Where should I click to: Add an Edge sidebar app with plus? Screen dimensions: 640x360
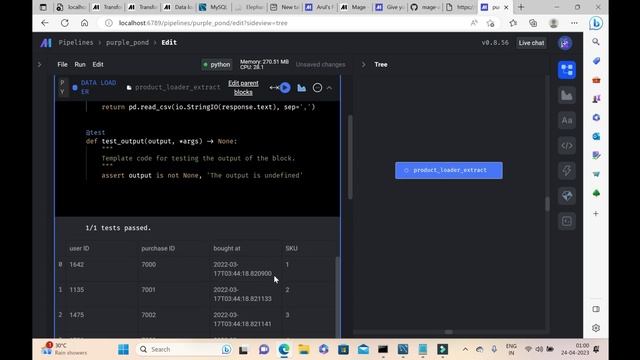[596, 213]
